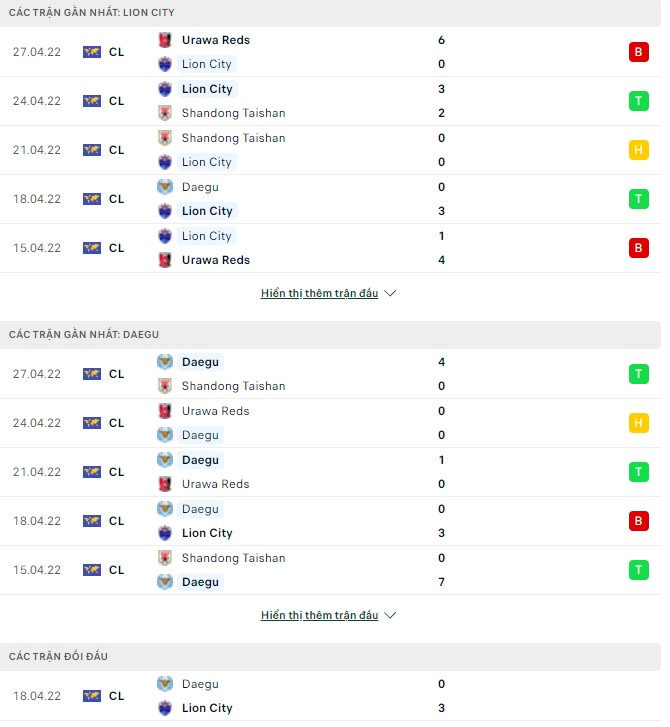Click green T badge for Daegu's 7-0 win
The height and width of the screenshot is (727, 670).
tap(639, 570)
